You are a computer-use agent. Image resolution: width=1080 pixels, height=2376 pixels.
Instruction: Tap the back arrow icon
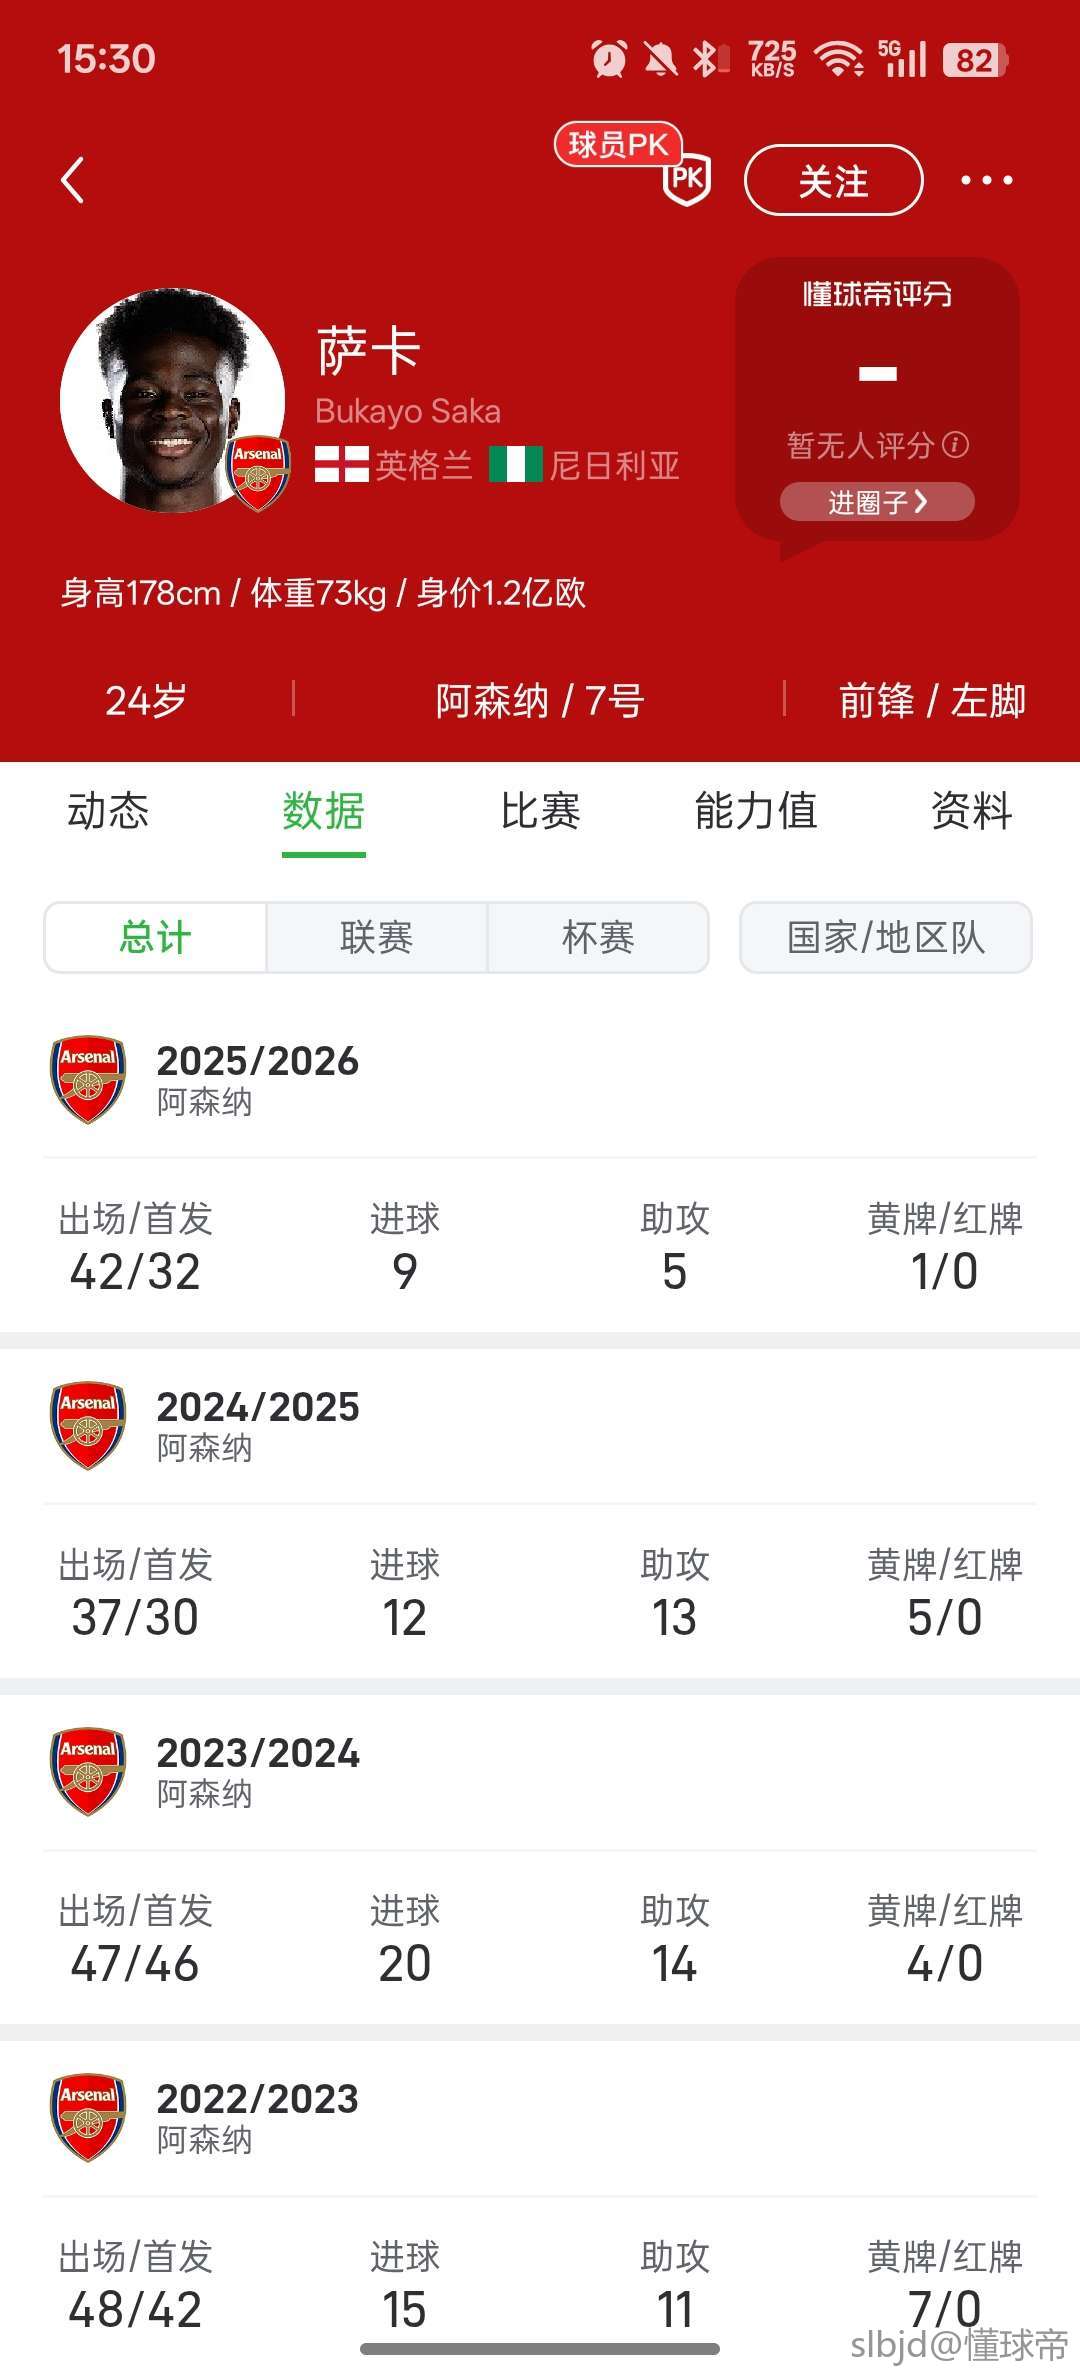click(73, 181)
